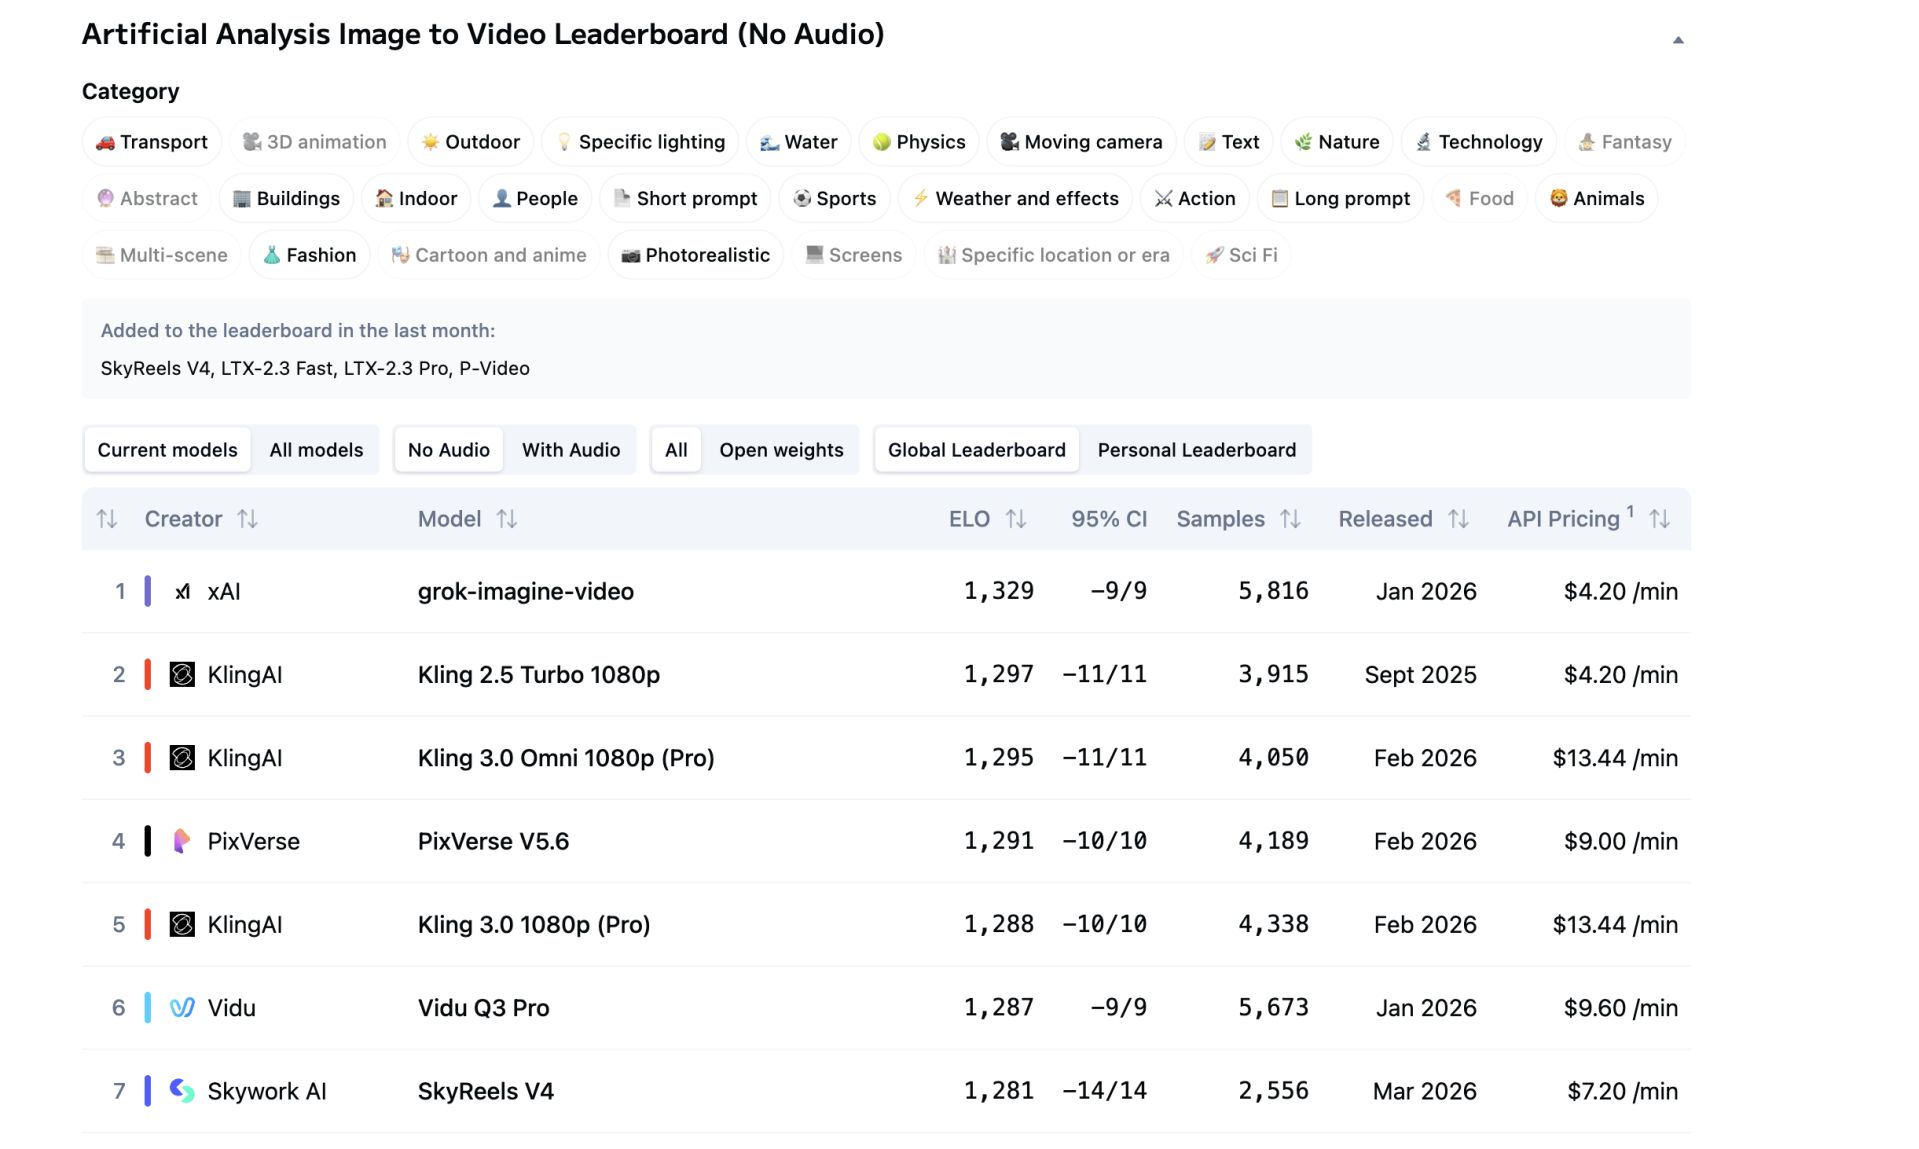Collapse the leaderboard section with top caret

coord(1677,40)
